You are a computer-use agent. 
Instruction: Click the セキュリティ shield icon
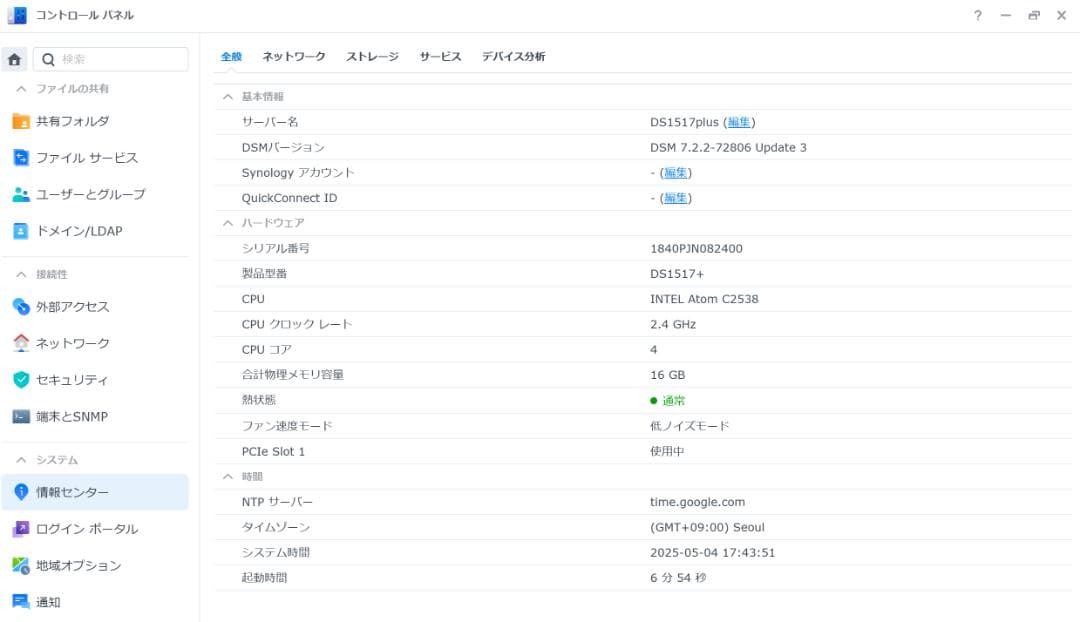[x=21, y=380]
